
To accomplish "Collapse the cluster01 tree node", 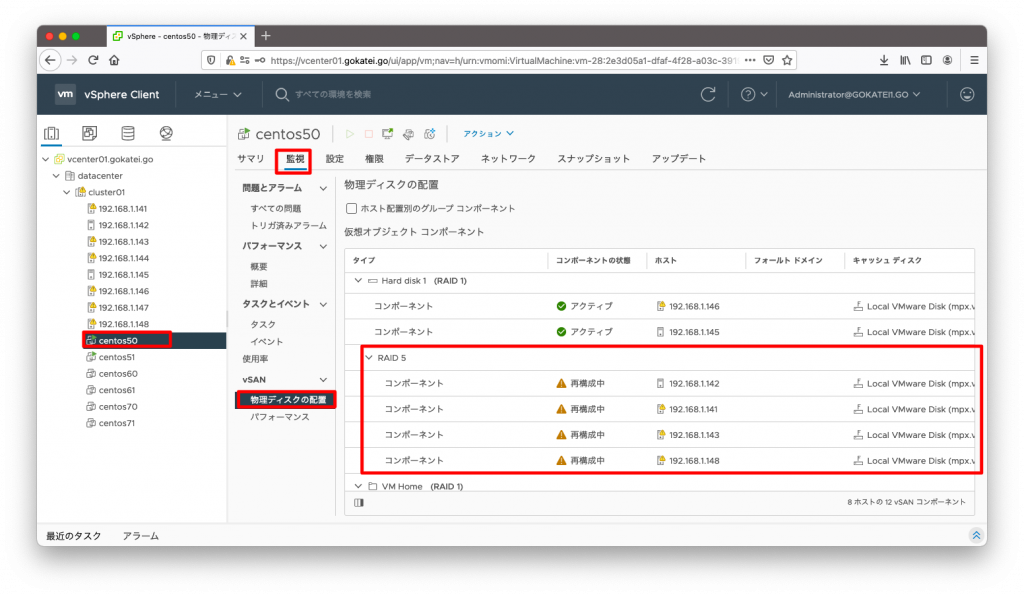I will point(66,192).
